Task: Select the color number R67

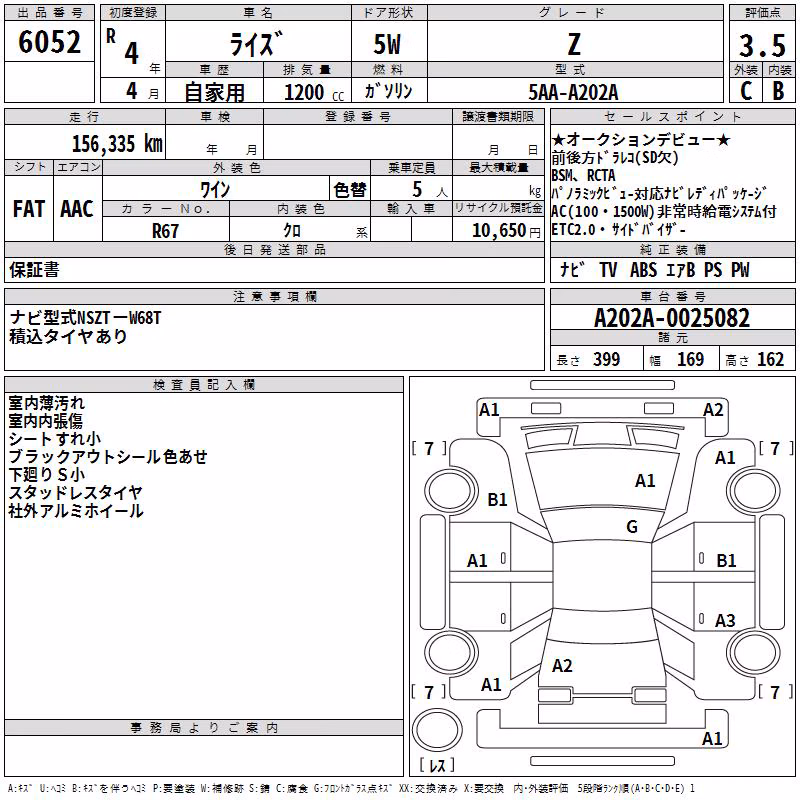Action: click(165, 231)
